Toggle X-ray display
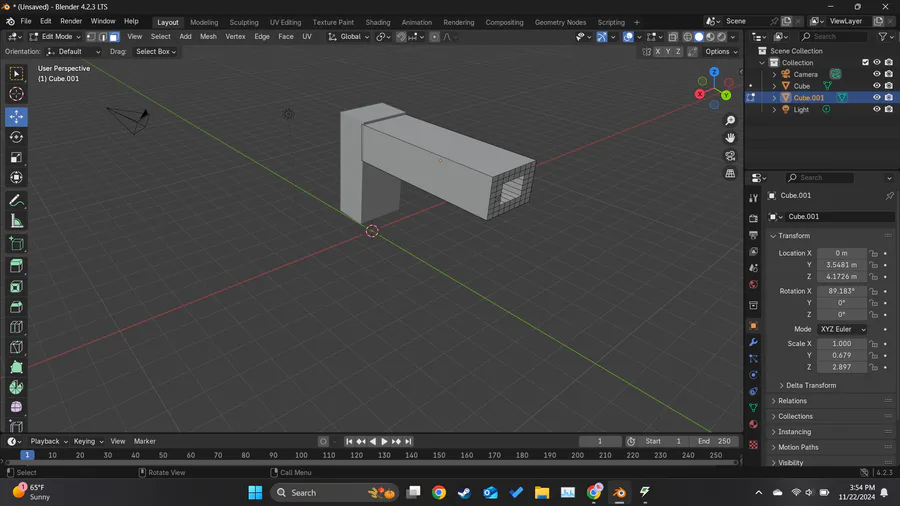The image size is (900, 506). (673, 37)
